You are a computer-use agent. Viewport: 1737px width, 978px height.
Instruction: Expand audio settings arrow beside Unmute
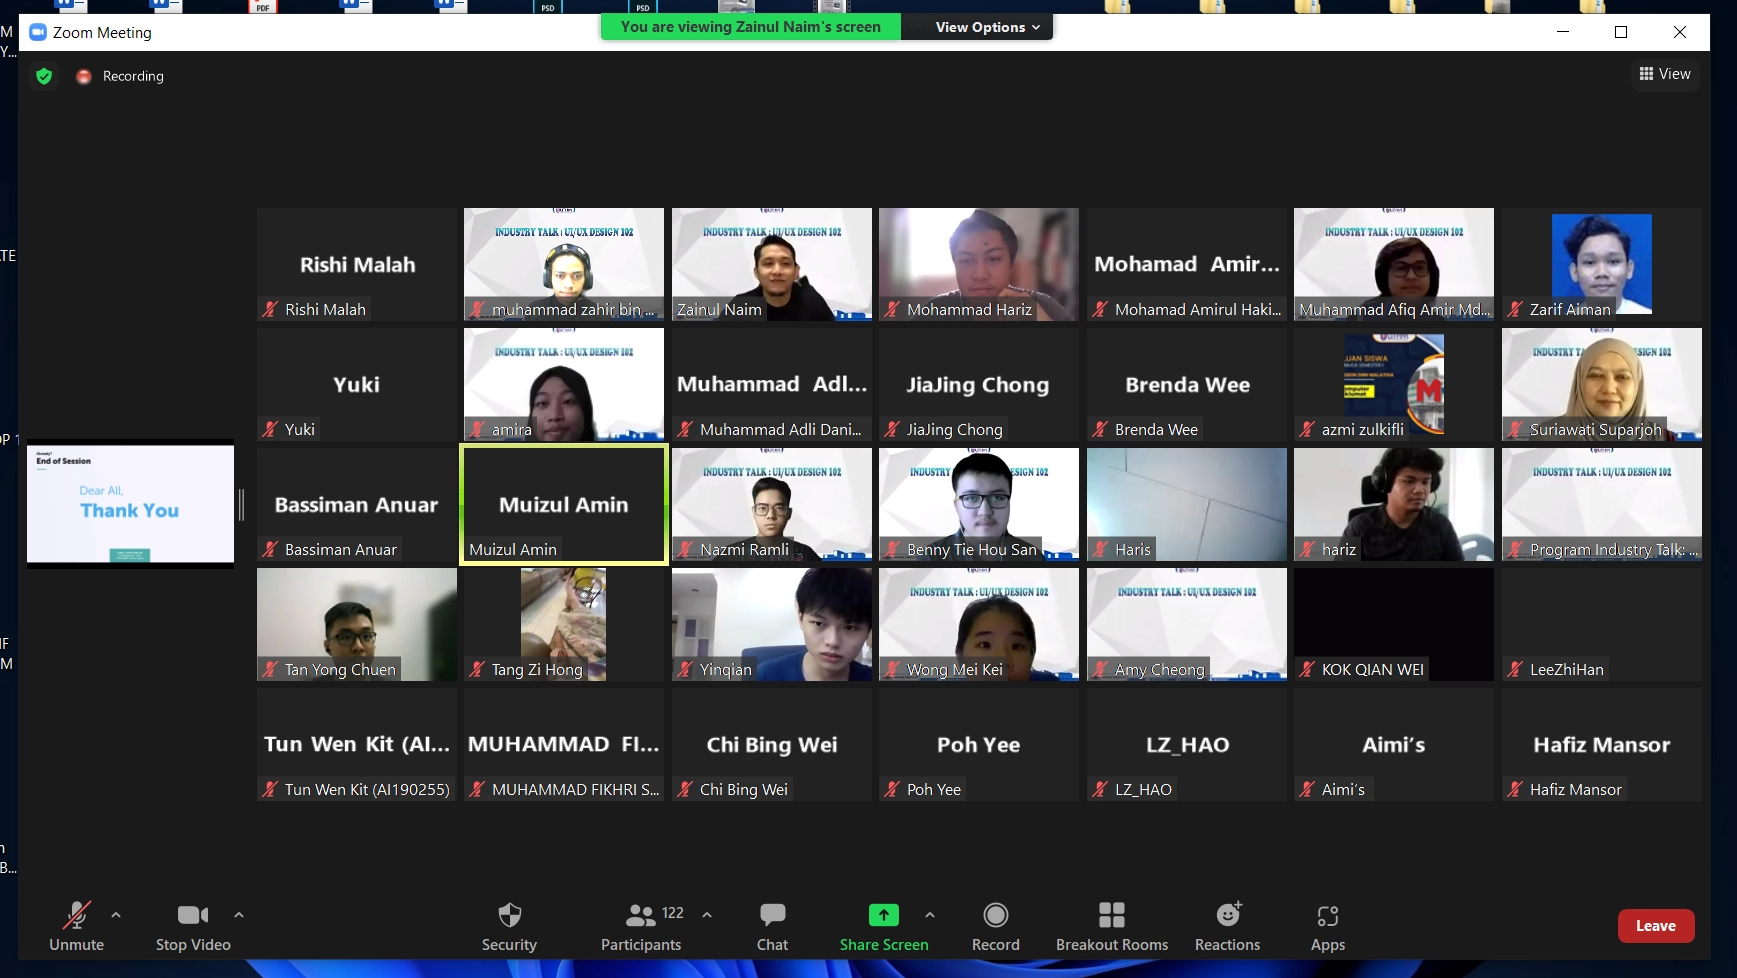tap(116, 914)
